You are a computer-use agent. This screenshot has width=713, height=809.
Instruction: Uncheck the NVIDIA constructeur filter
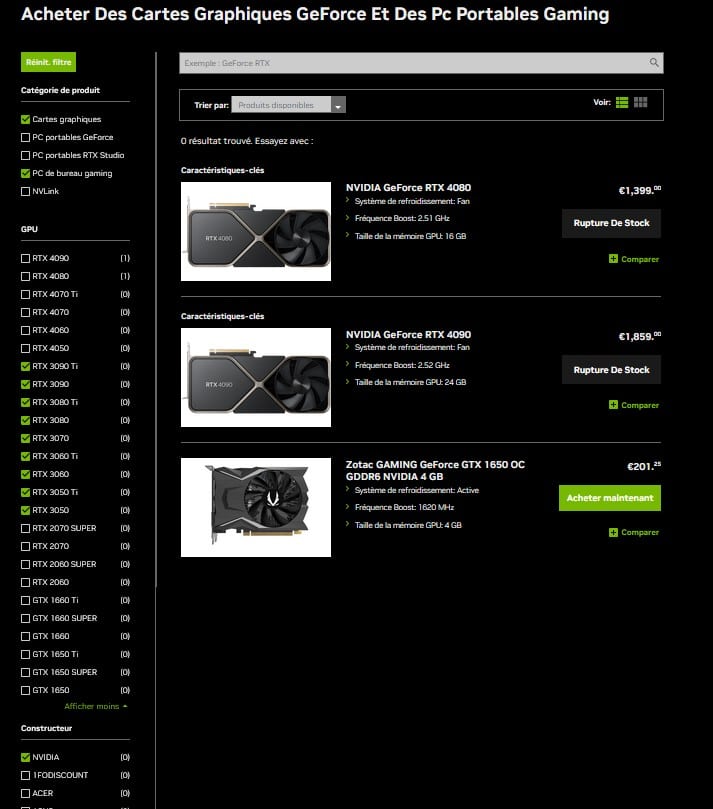pos(25,757)
